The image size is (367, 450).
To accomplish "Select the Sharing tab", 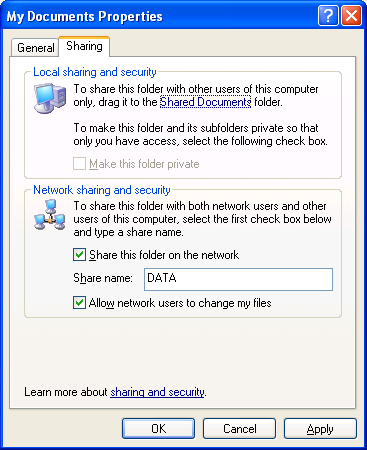I will coord(84,46).
